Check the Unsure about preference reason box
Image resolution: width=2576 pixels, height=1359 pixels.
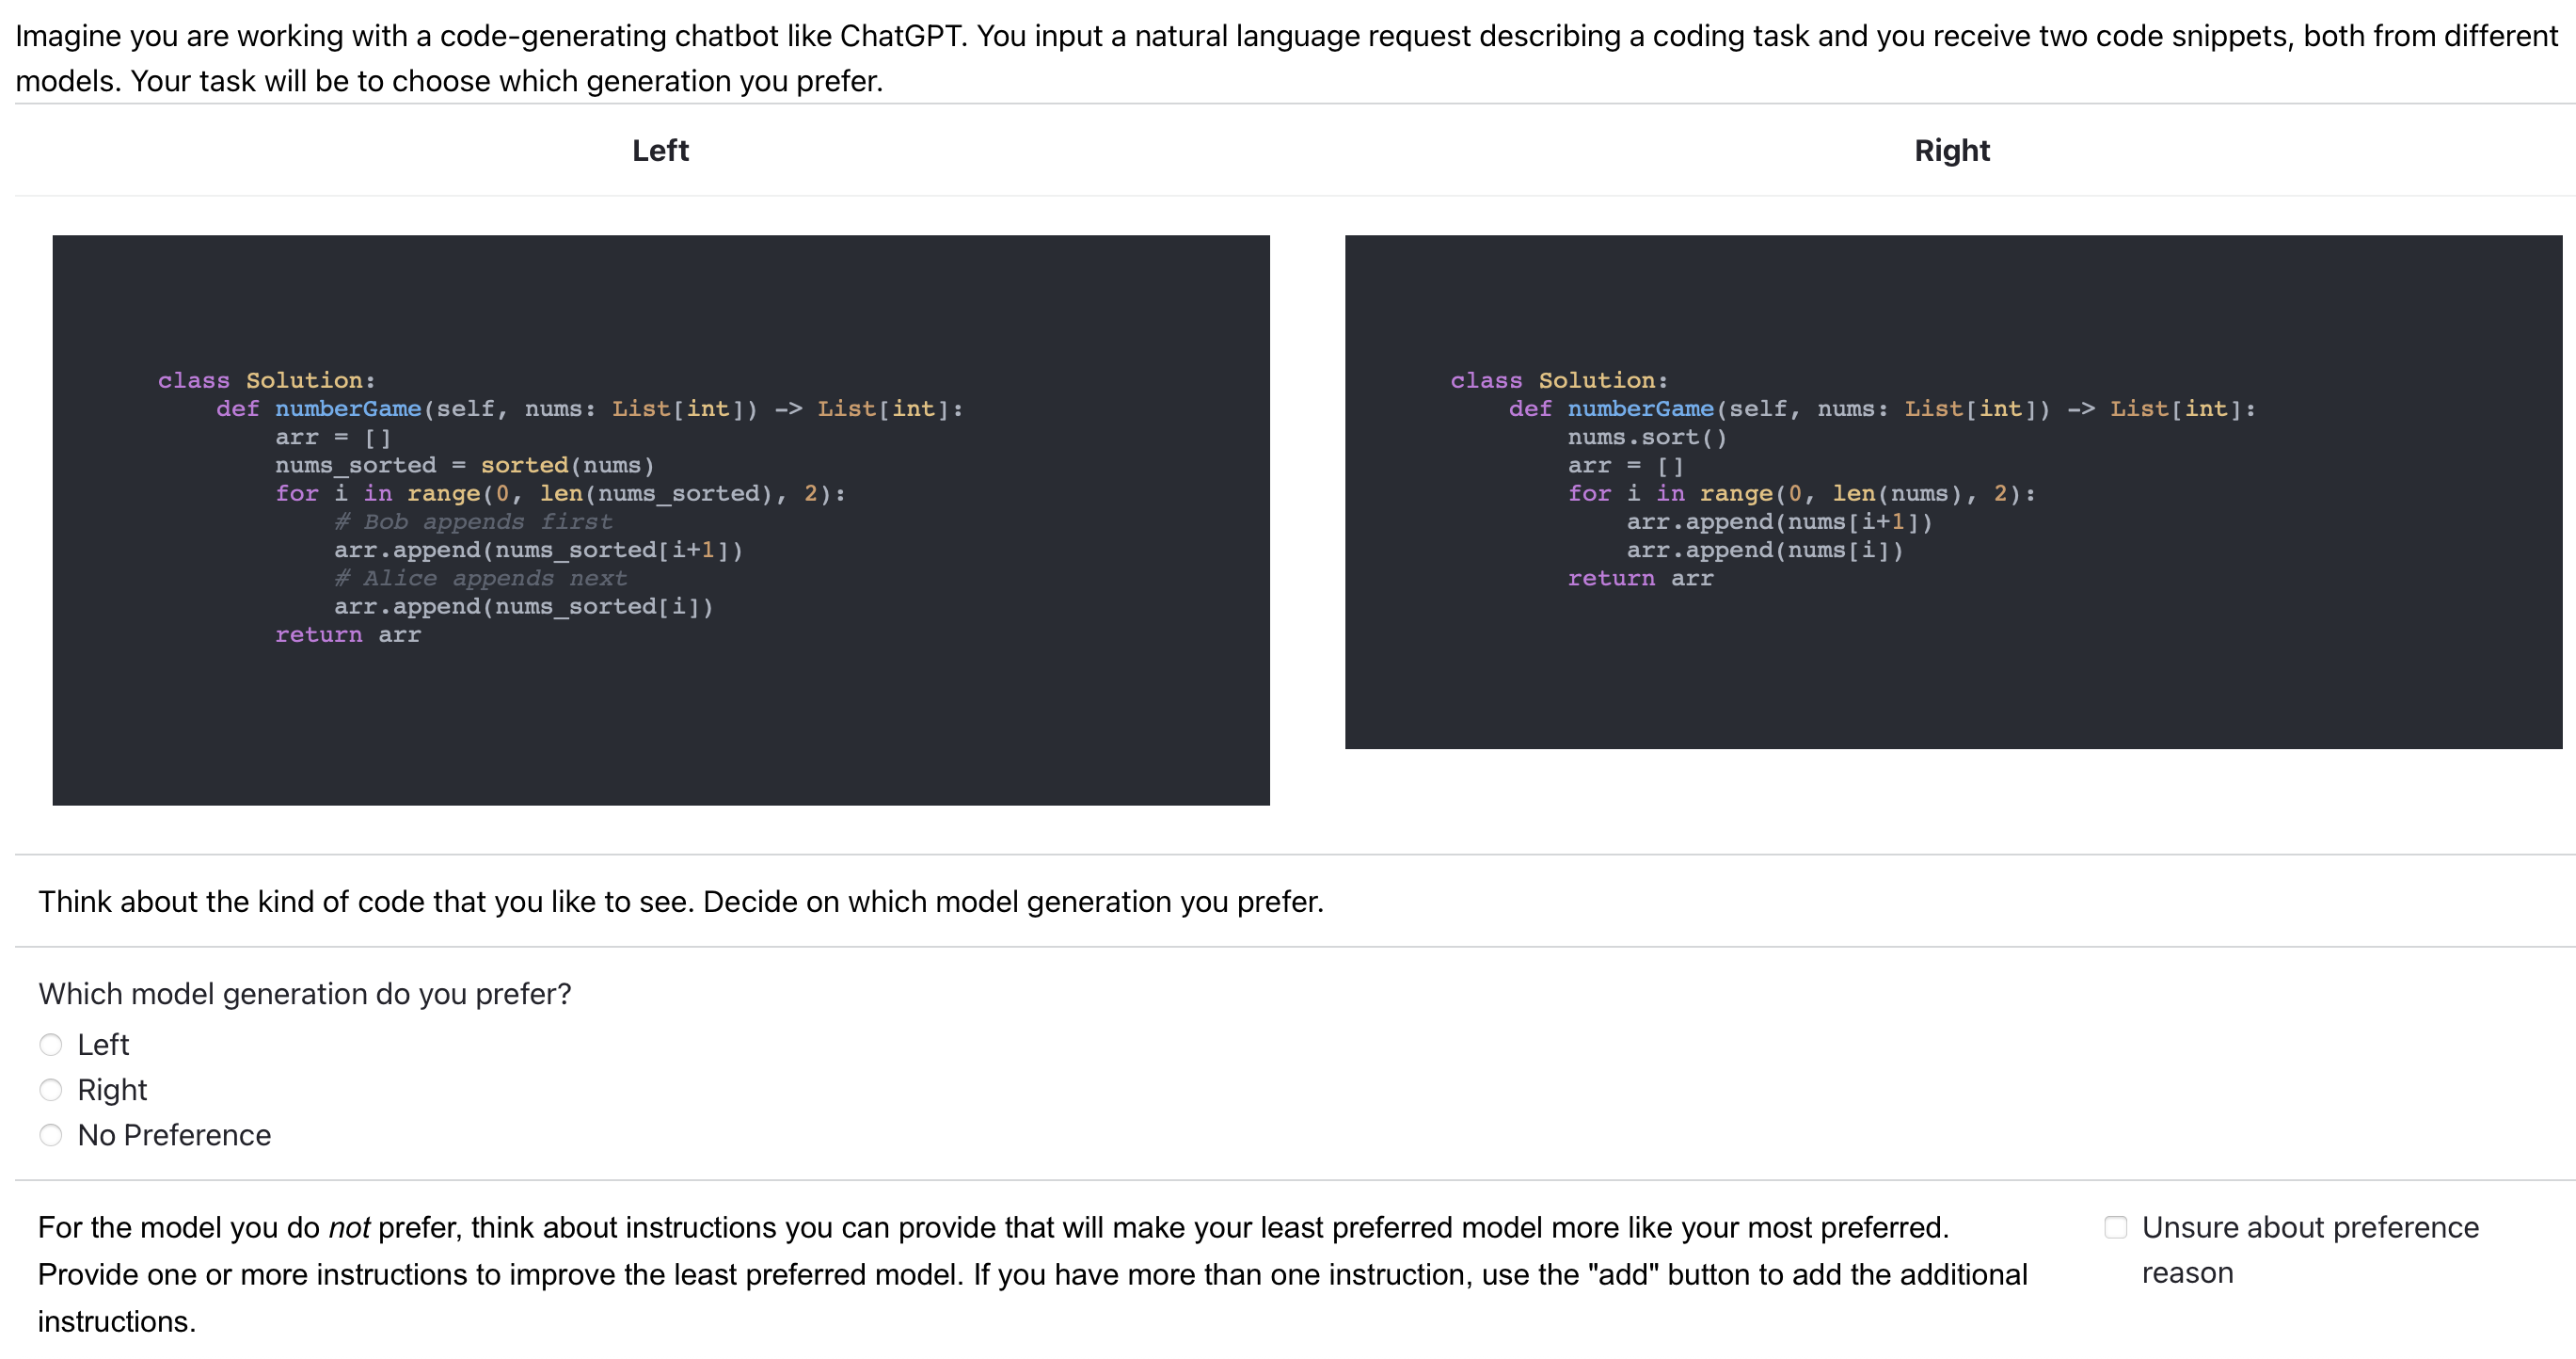2116,1227
